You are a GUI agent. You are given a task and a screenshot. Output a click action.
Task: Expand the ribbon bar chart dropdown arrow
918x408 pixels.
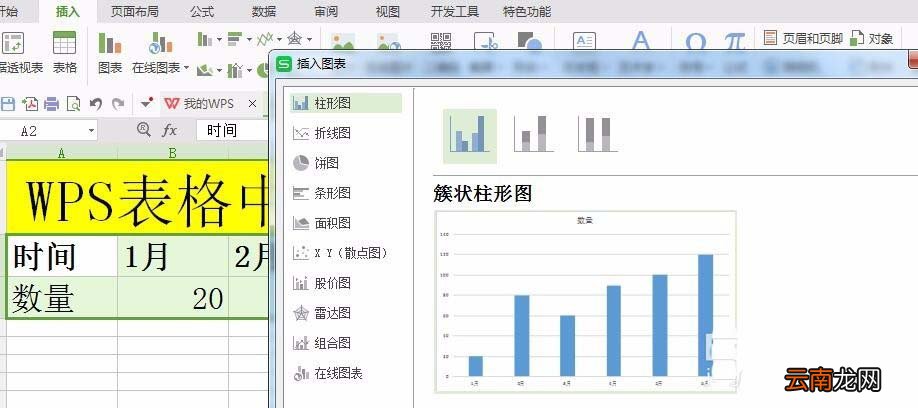tap(249, 40)
